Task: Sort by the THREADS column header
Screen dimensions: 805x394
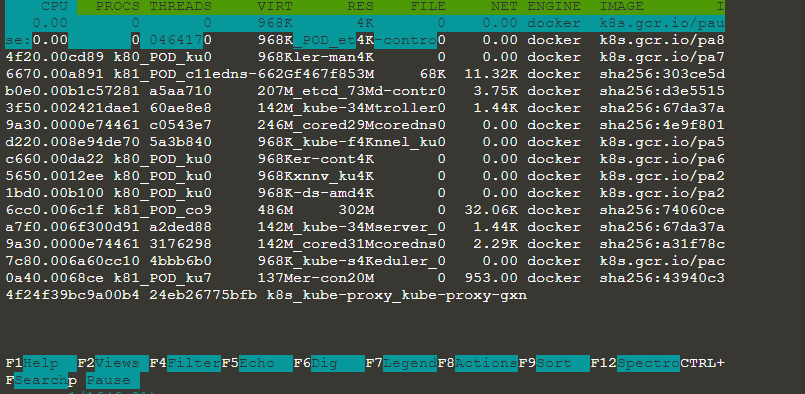Action: click(x=181, y=7)
